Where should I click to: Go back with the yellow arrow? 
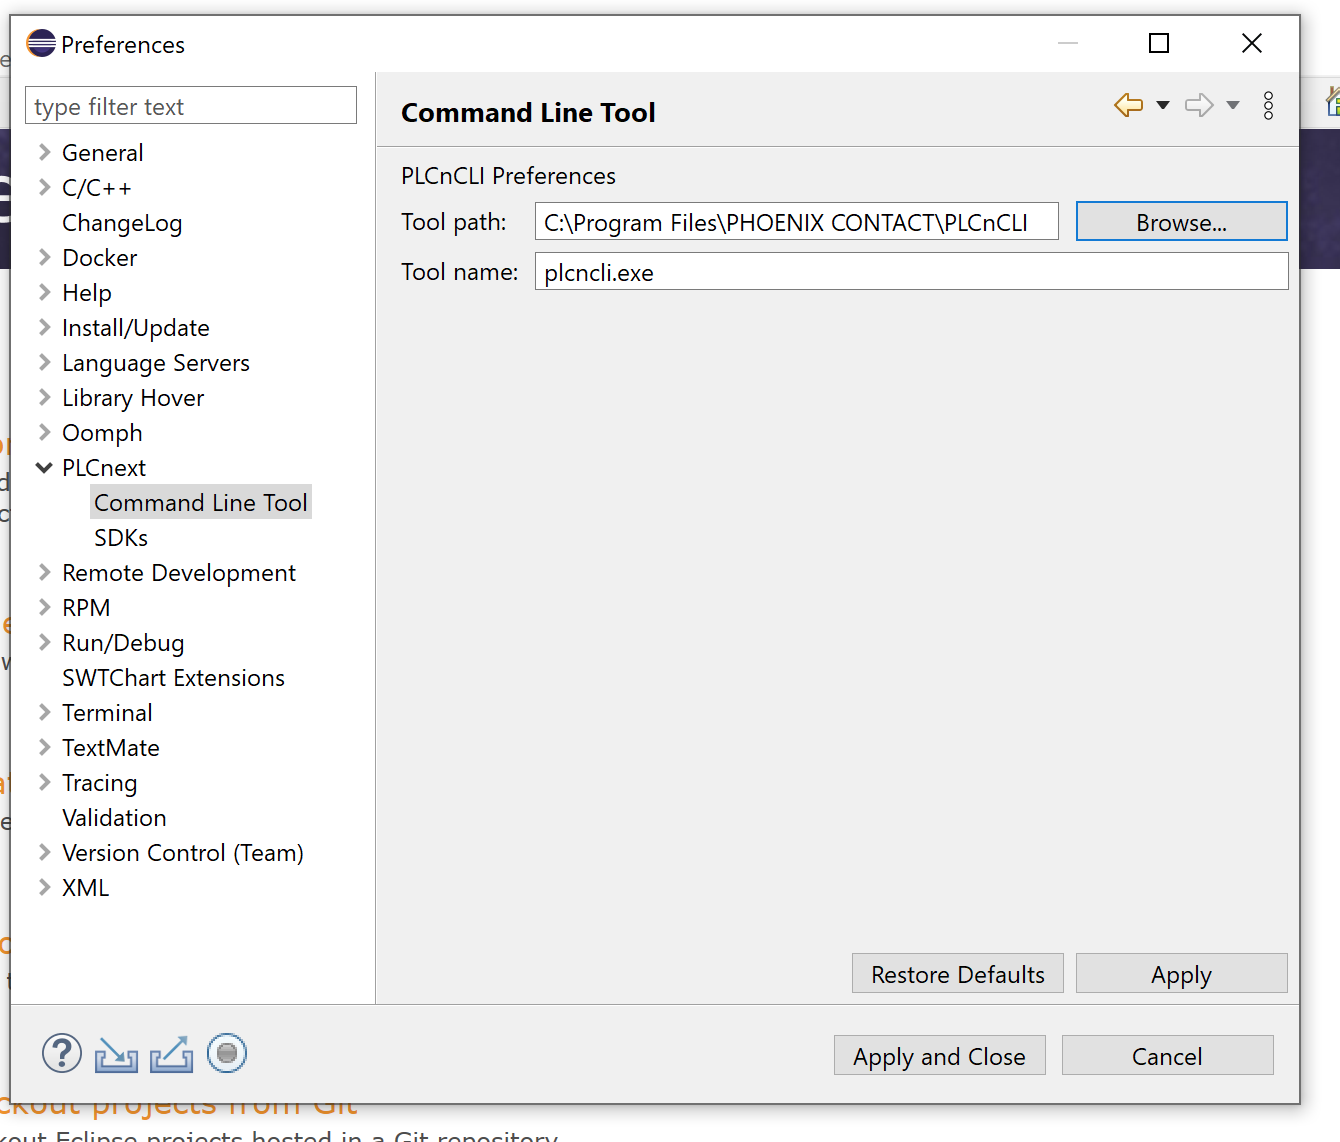point(1129,105)
